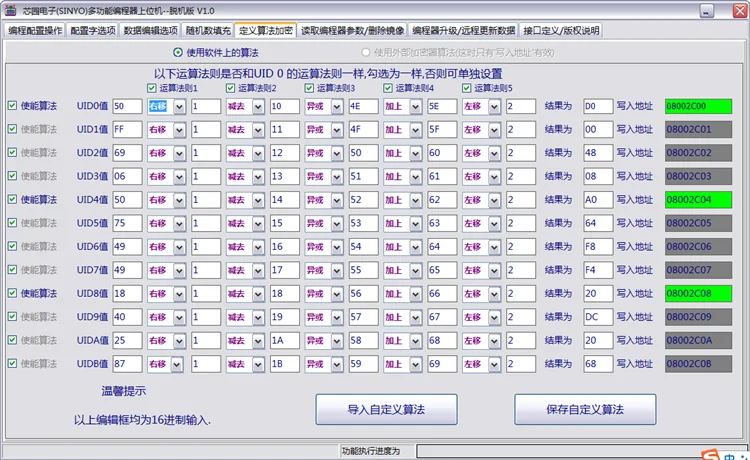Open the 右移 dropdown in UID0 row
The height and width of the screenshot is (460, 750).
[x=179, y=107]
